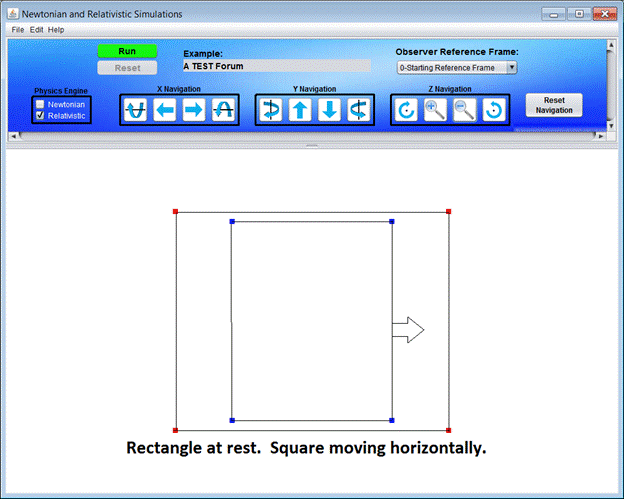The height and width of the screenshot is (499, 624).
Task: Click the green Run button
Action: 127,51
